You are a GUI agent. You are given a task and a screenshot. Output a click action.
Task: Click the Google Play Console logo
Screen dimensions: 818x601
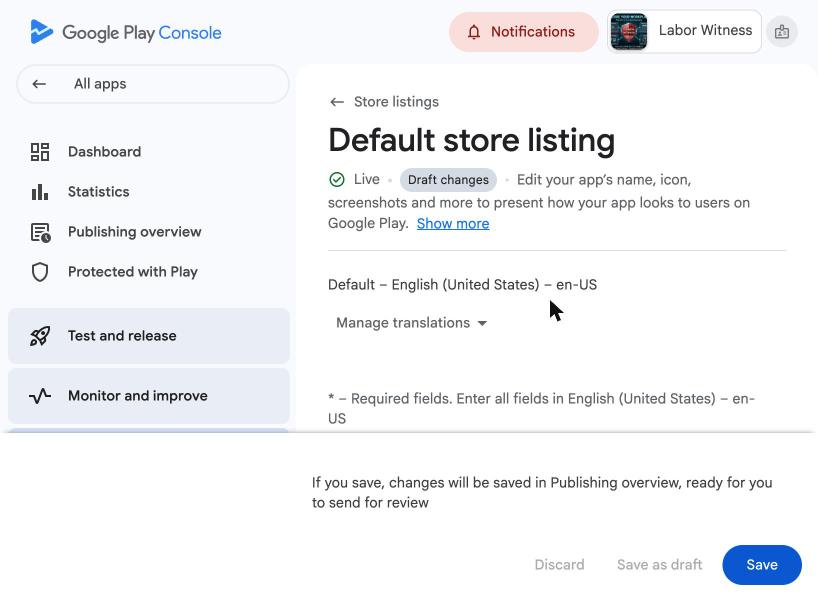click(126, 32)
